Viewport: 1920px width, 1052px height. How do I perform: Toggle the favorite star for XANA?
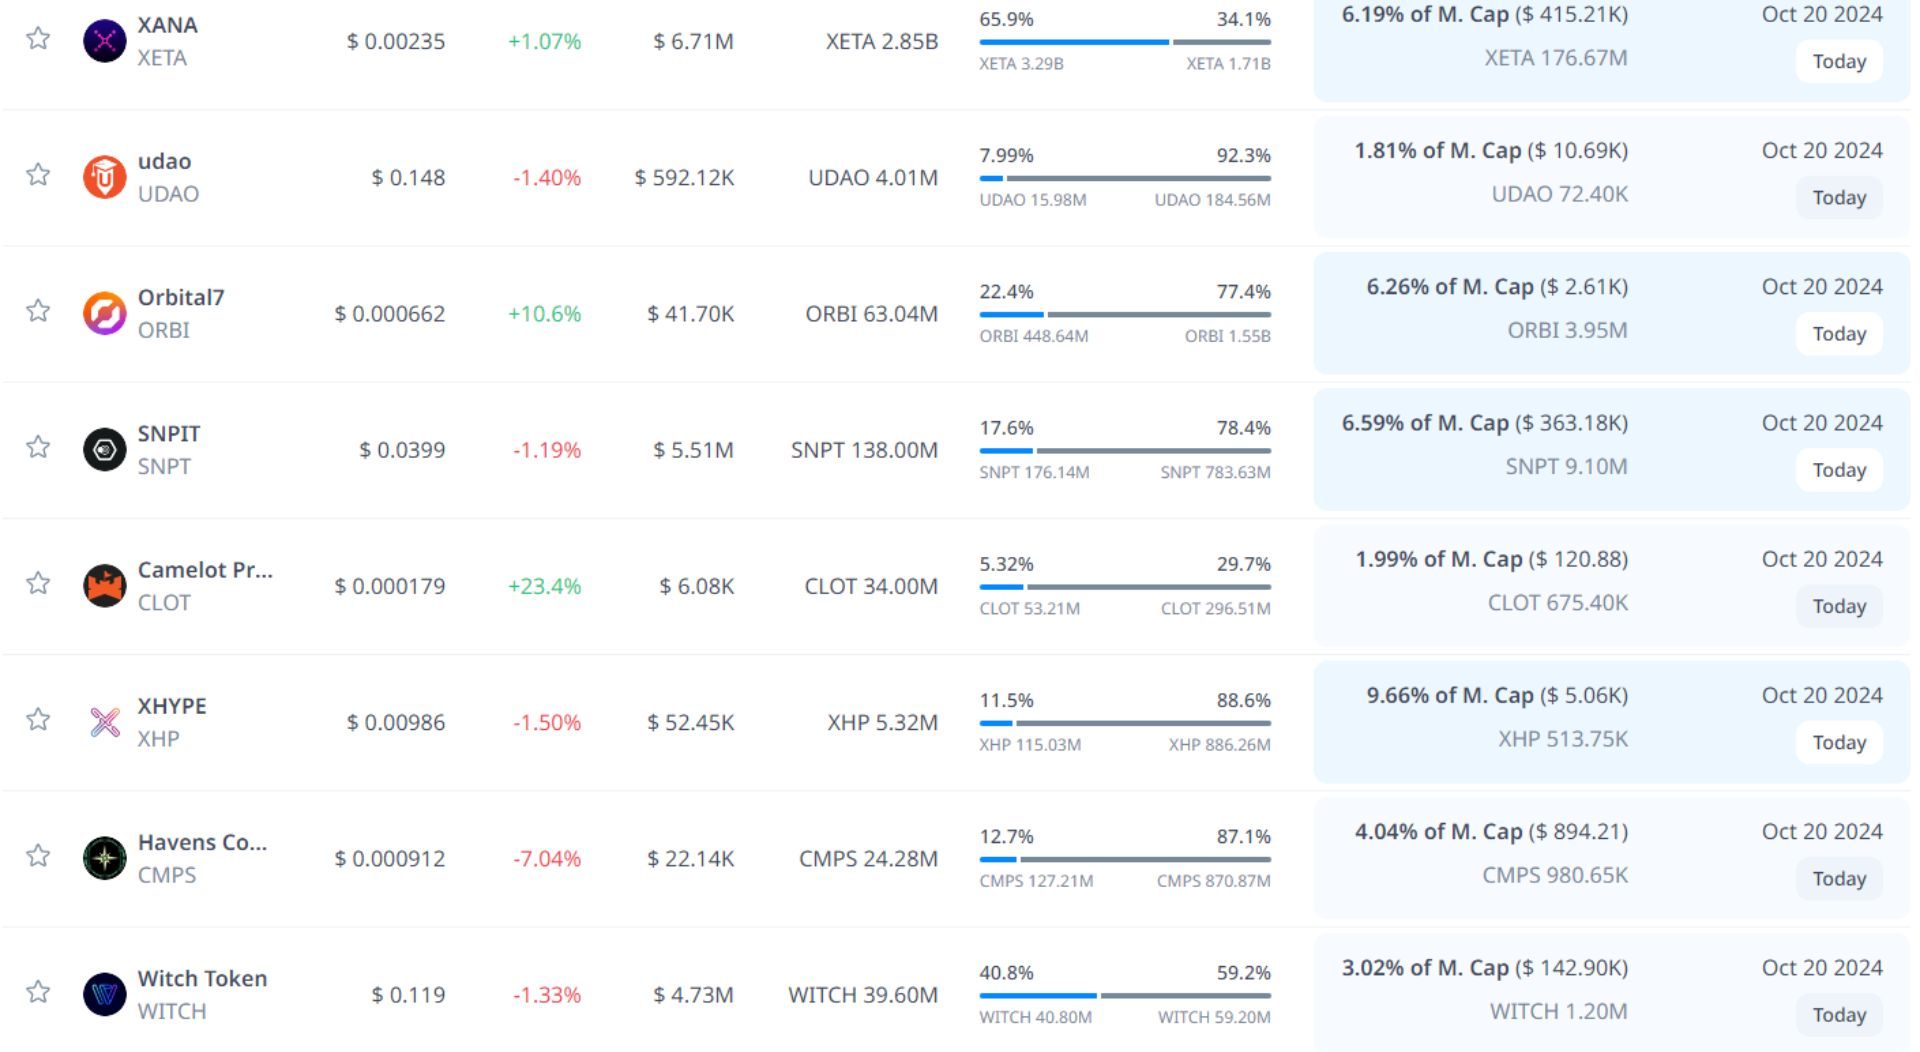38,39
